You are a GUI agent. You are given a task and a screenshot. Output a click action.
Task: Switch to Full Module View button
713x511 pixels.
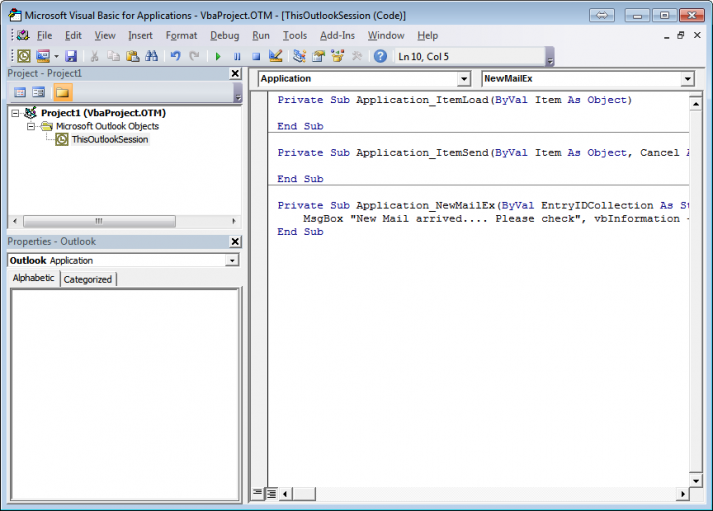(x=271, y=493)
